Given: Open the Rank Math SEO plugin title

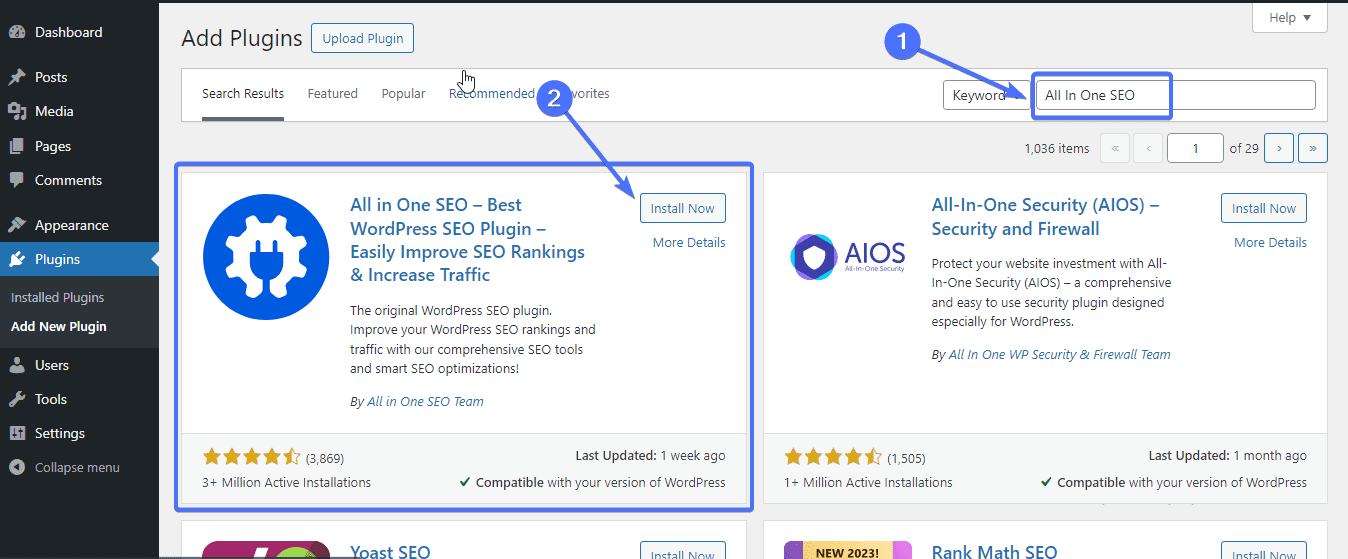Looking at the screenshot, I should coord(994,551).
